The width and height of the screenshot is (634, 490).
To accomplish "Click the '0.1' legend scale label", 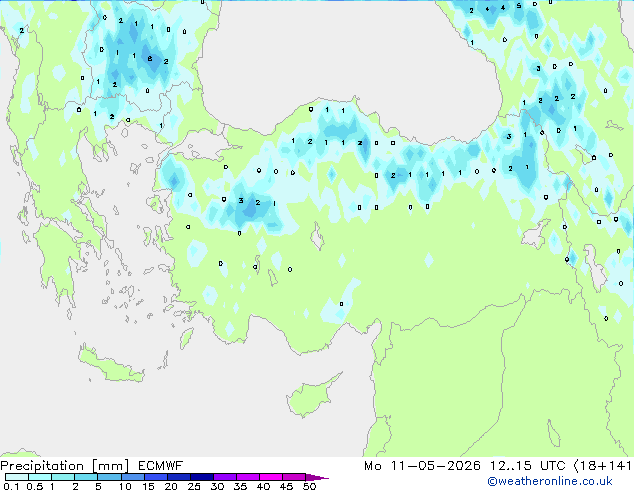I will [11, 486].
